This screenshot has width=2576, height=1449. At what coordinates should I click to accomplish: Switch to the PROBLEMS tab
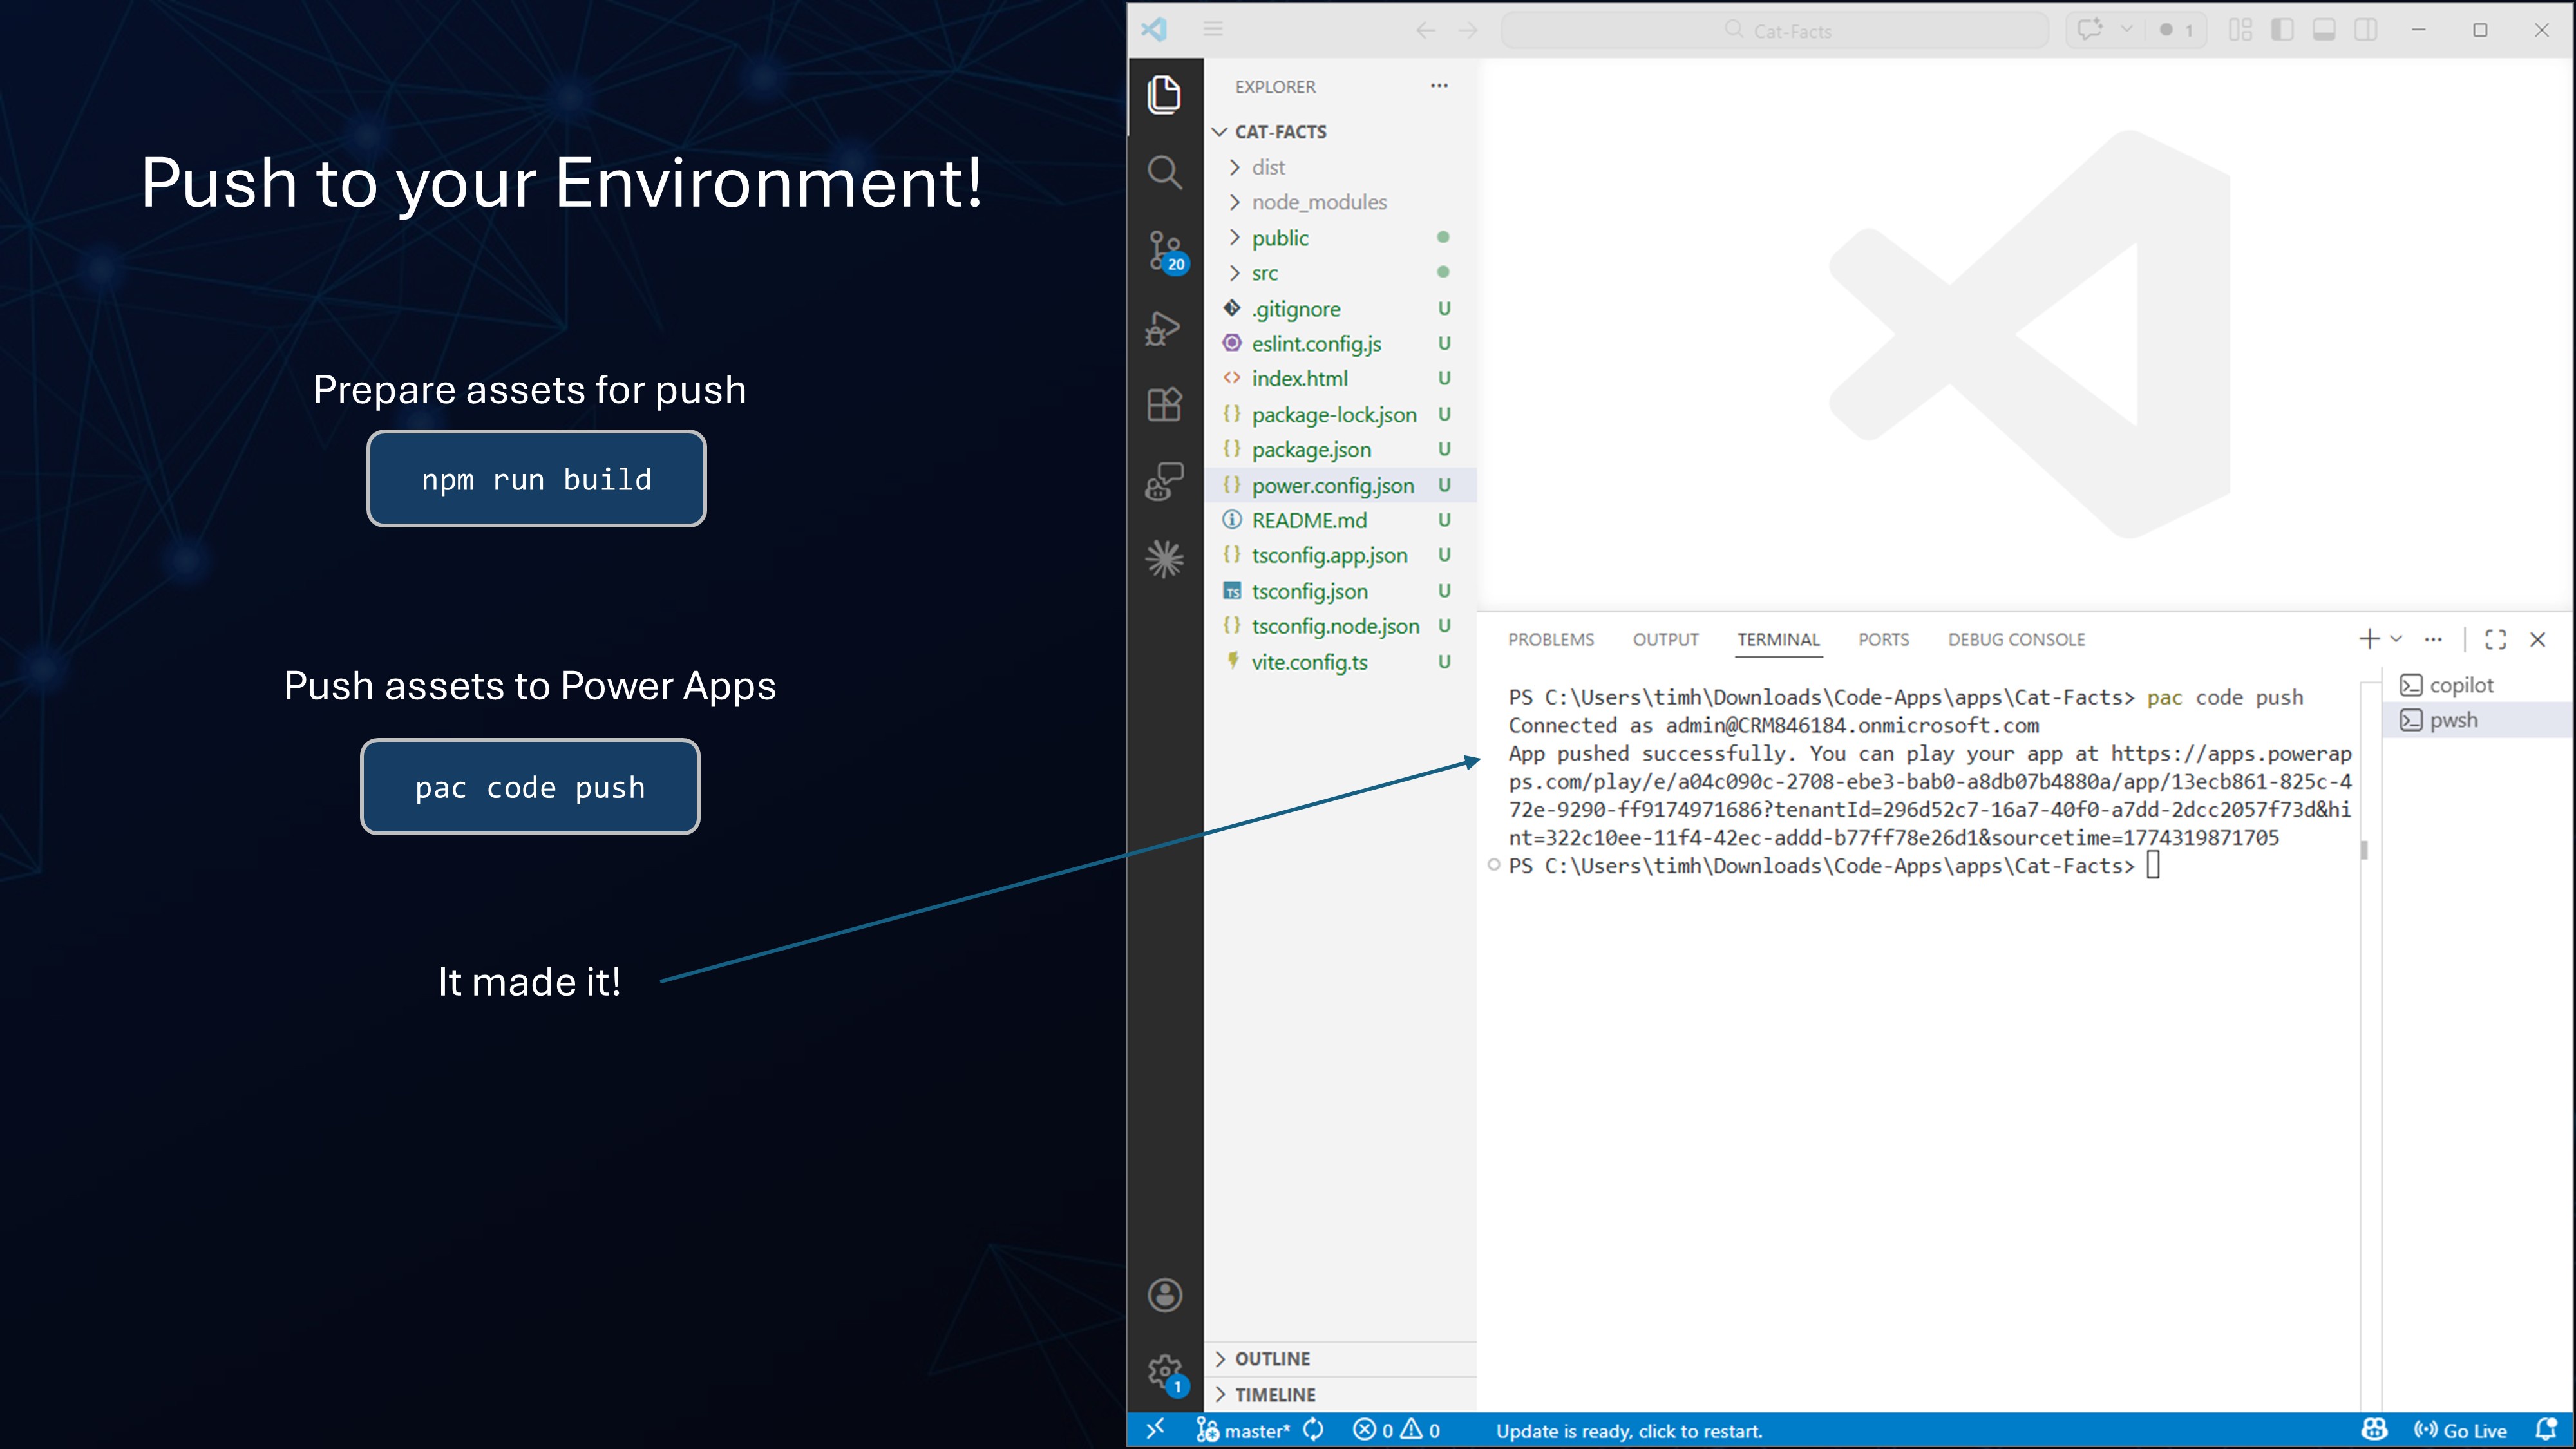1551,640
